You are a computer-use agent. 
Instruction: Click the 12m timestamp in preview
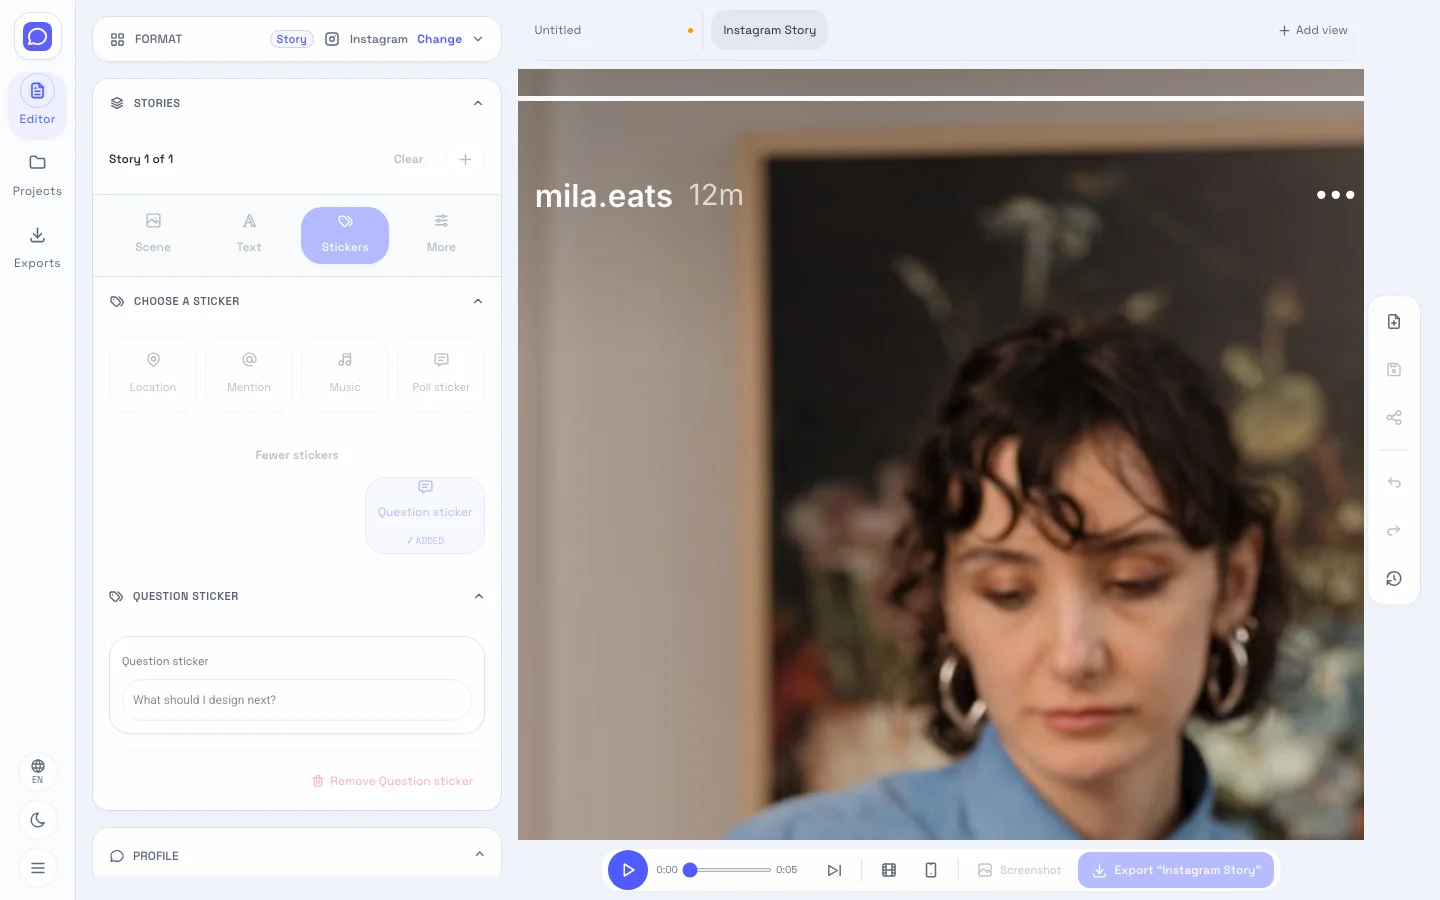click(x=716, y=195)
